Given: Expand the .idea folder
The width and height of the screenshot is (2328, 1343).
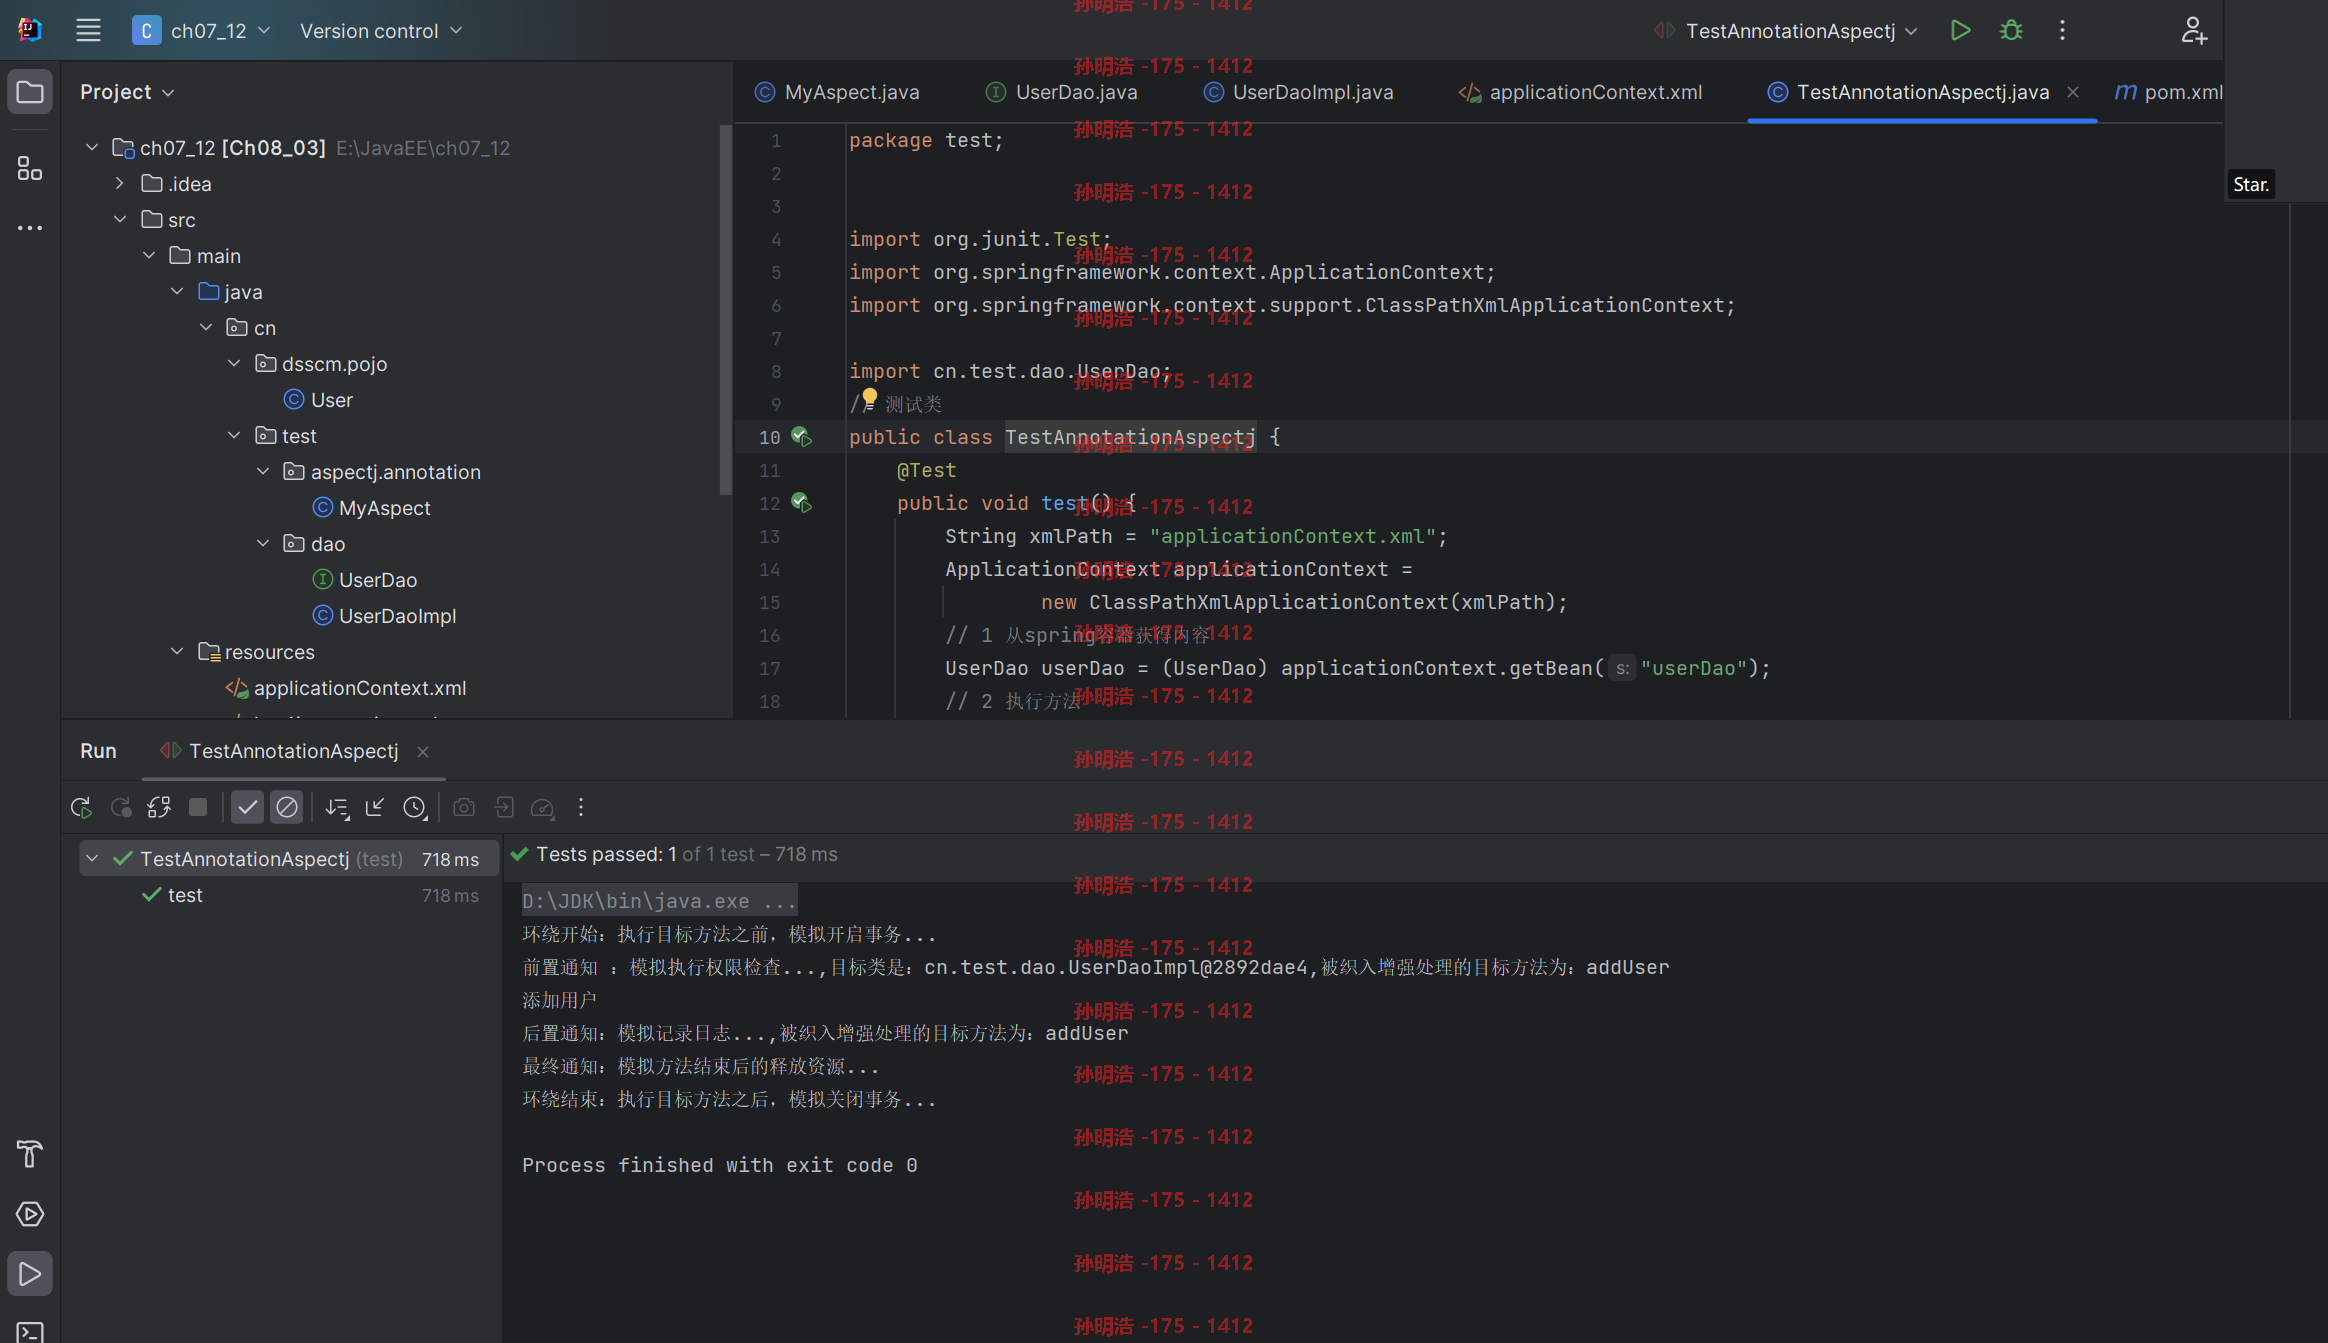Looking at the screenshot, I should pos(120,184).
